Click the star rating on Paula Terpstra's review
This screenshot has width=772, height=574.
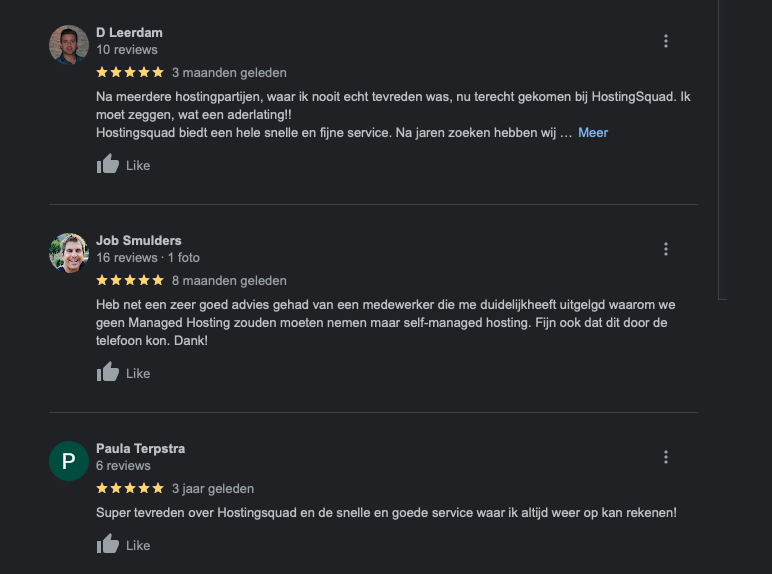pos(130,488)
